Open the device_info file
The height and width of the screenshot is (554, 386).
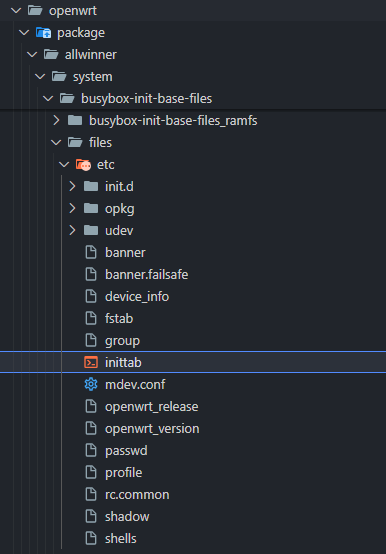click(137, 296)
